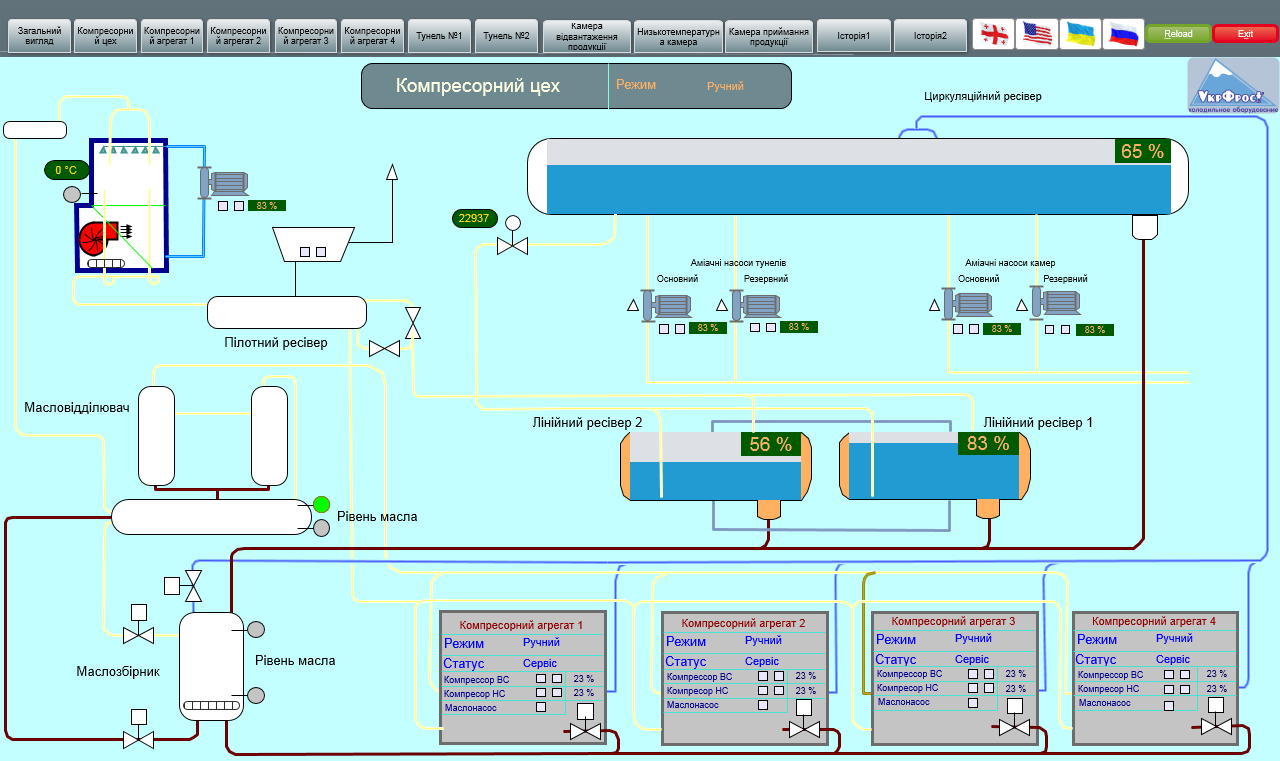Click the valve icon beside the 22937 indicator

[512, 244]
